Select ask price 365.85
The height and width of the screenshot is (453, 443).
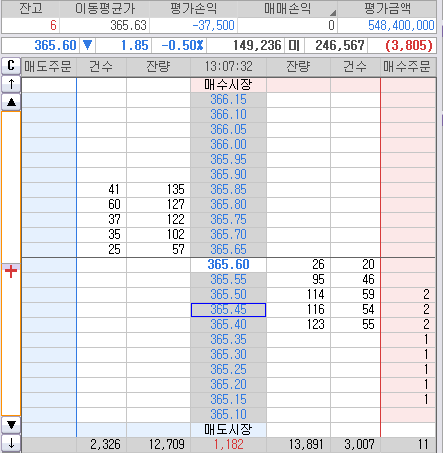coord(228,190)
